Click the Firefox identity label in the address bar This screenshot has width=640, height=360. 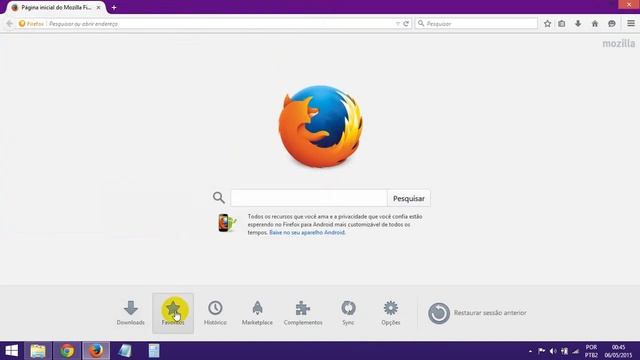pos(31,24)
